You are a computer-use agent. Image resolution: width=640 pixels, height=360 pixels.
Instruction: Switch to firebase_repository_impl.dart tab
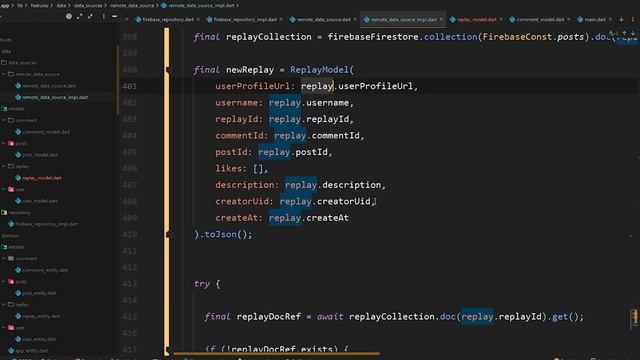point(245,20)
